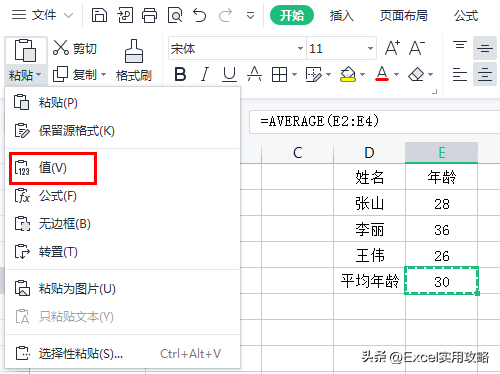Click the clear eraser icon
This screenshot has width=500, height=374.
pos(416,74)
